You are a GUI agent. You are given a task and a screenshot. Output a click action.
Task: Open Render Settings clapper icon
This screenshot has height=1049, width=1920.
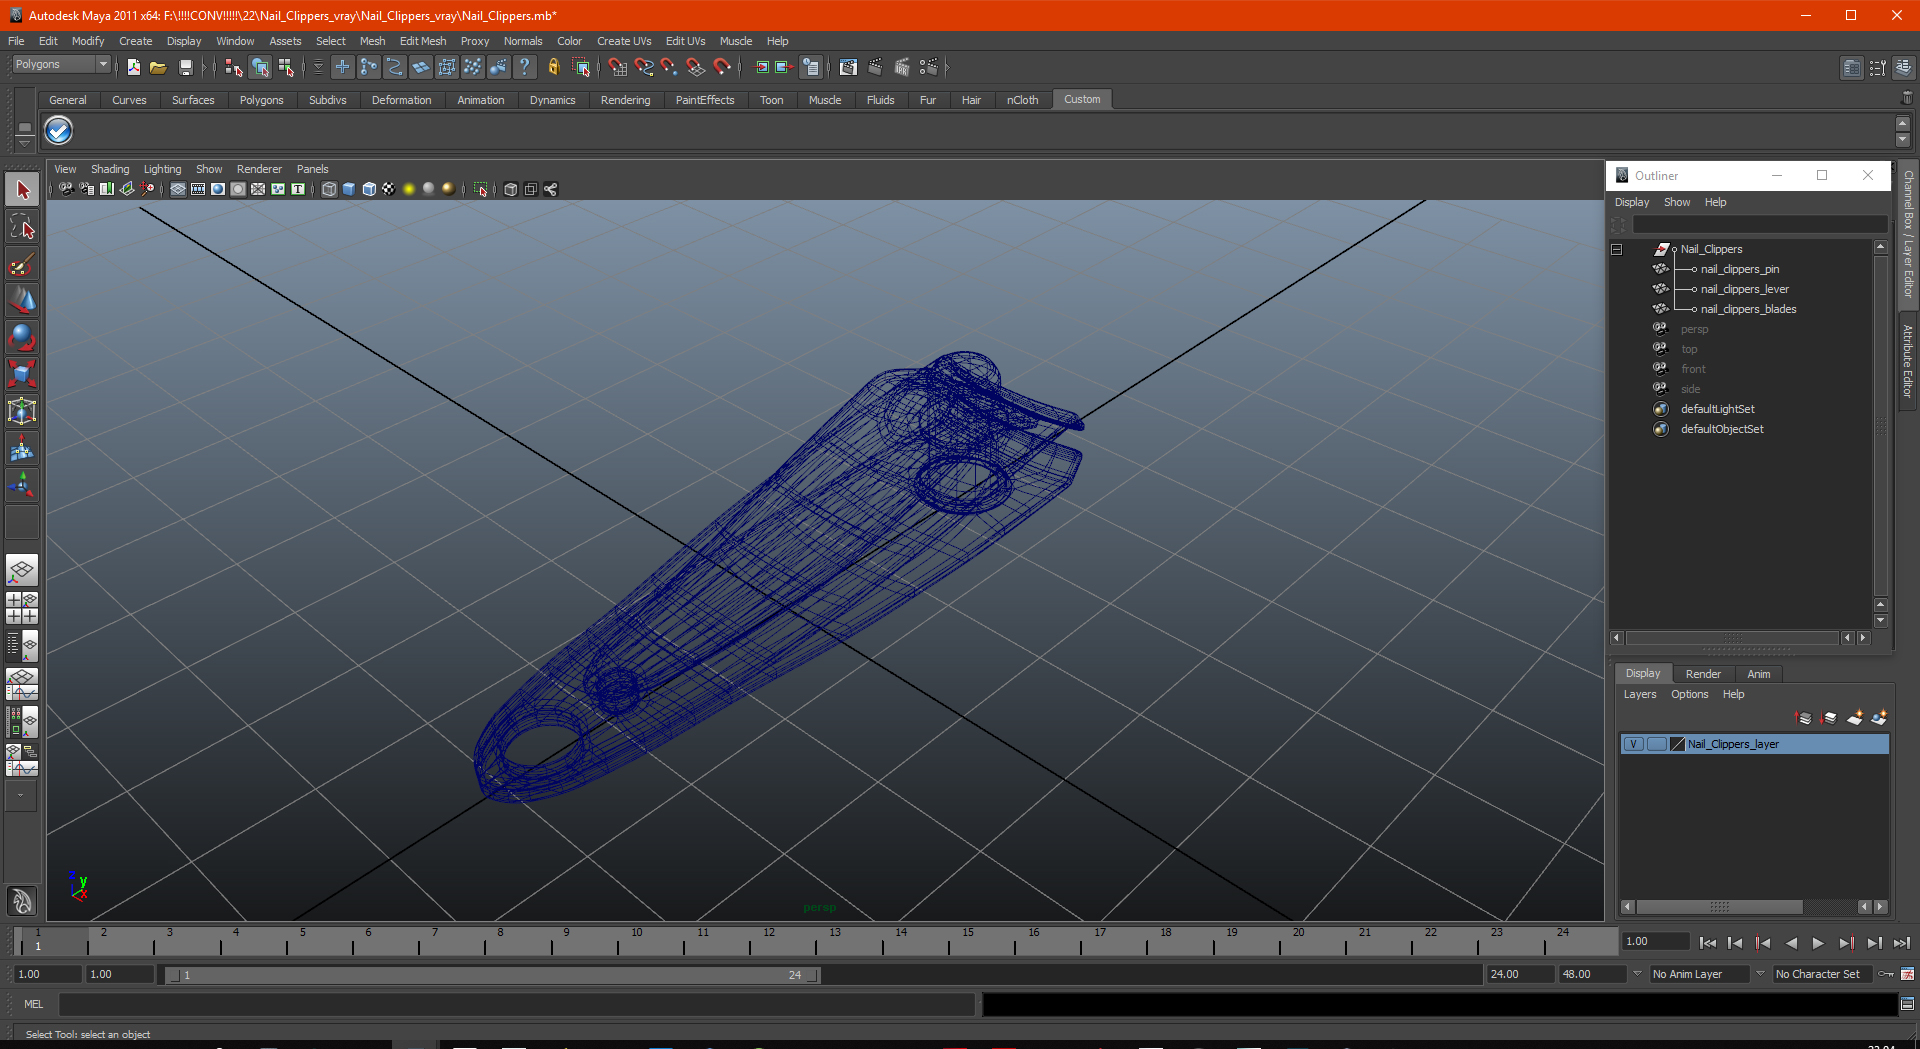pyautogui.click(x=929, y=67)
